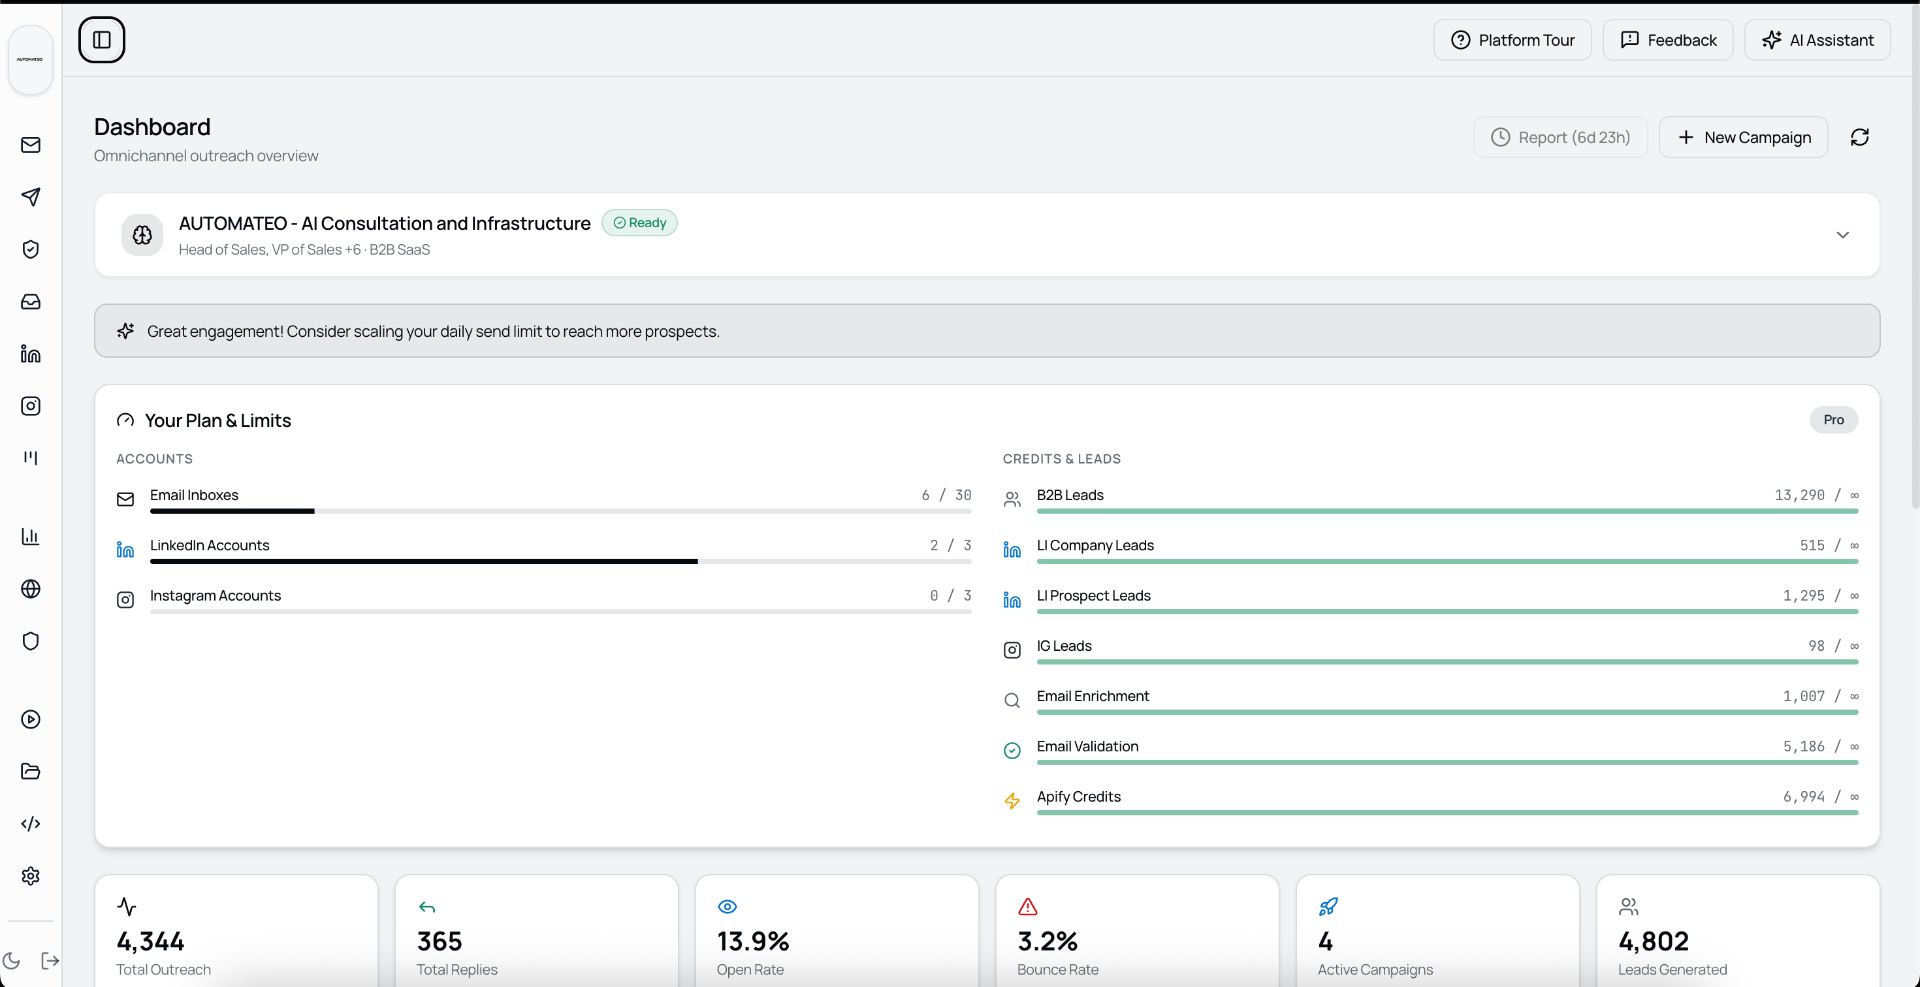1920x987 pixels.
Task: Toggle dark mode moon icon
Action: 12,961
